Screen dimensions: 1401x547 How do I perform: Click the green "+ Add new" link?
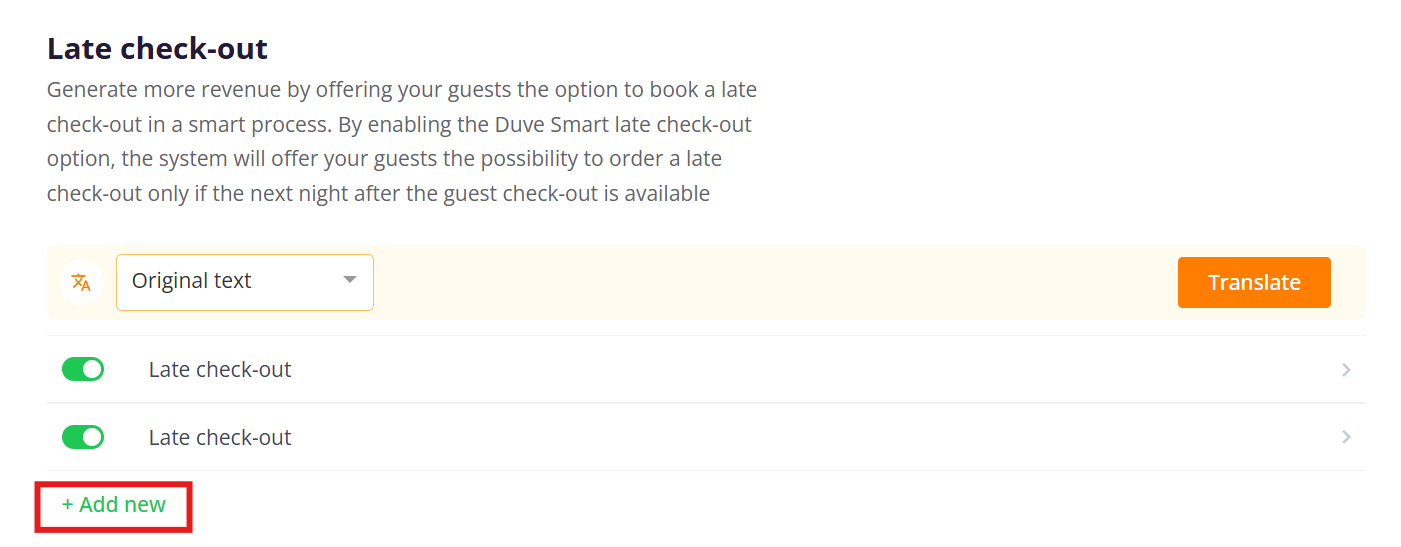point(114,505)
